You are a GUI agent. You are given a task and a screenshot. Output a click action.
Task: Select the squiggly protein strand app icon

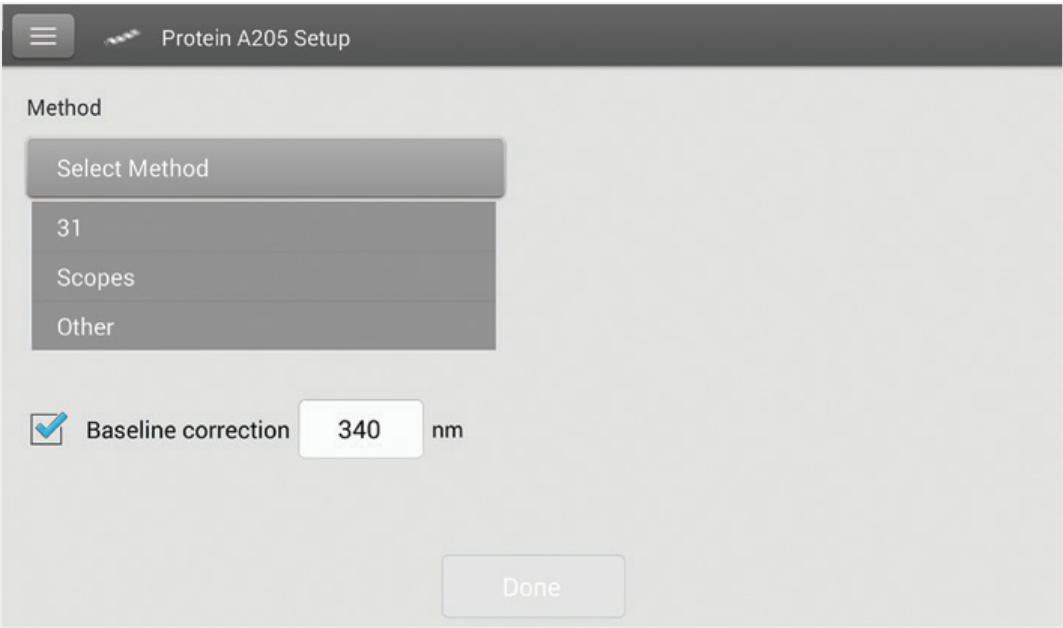pos(122,38)
